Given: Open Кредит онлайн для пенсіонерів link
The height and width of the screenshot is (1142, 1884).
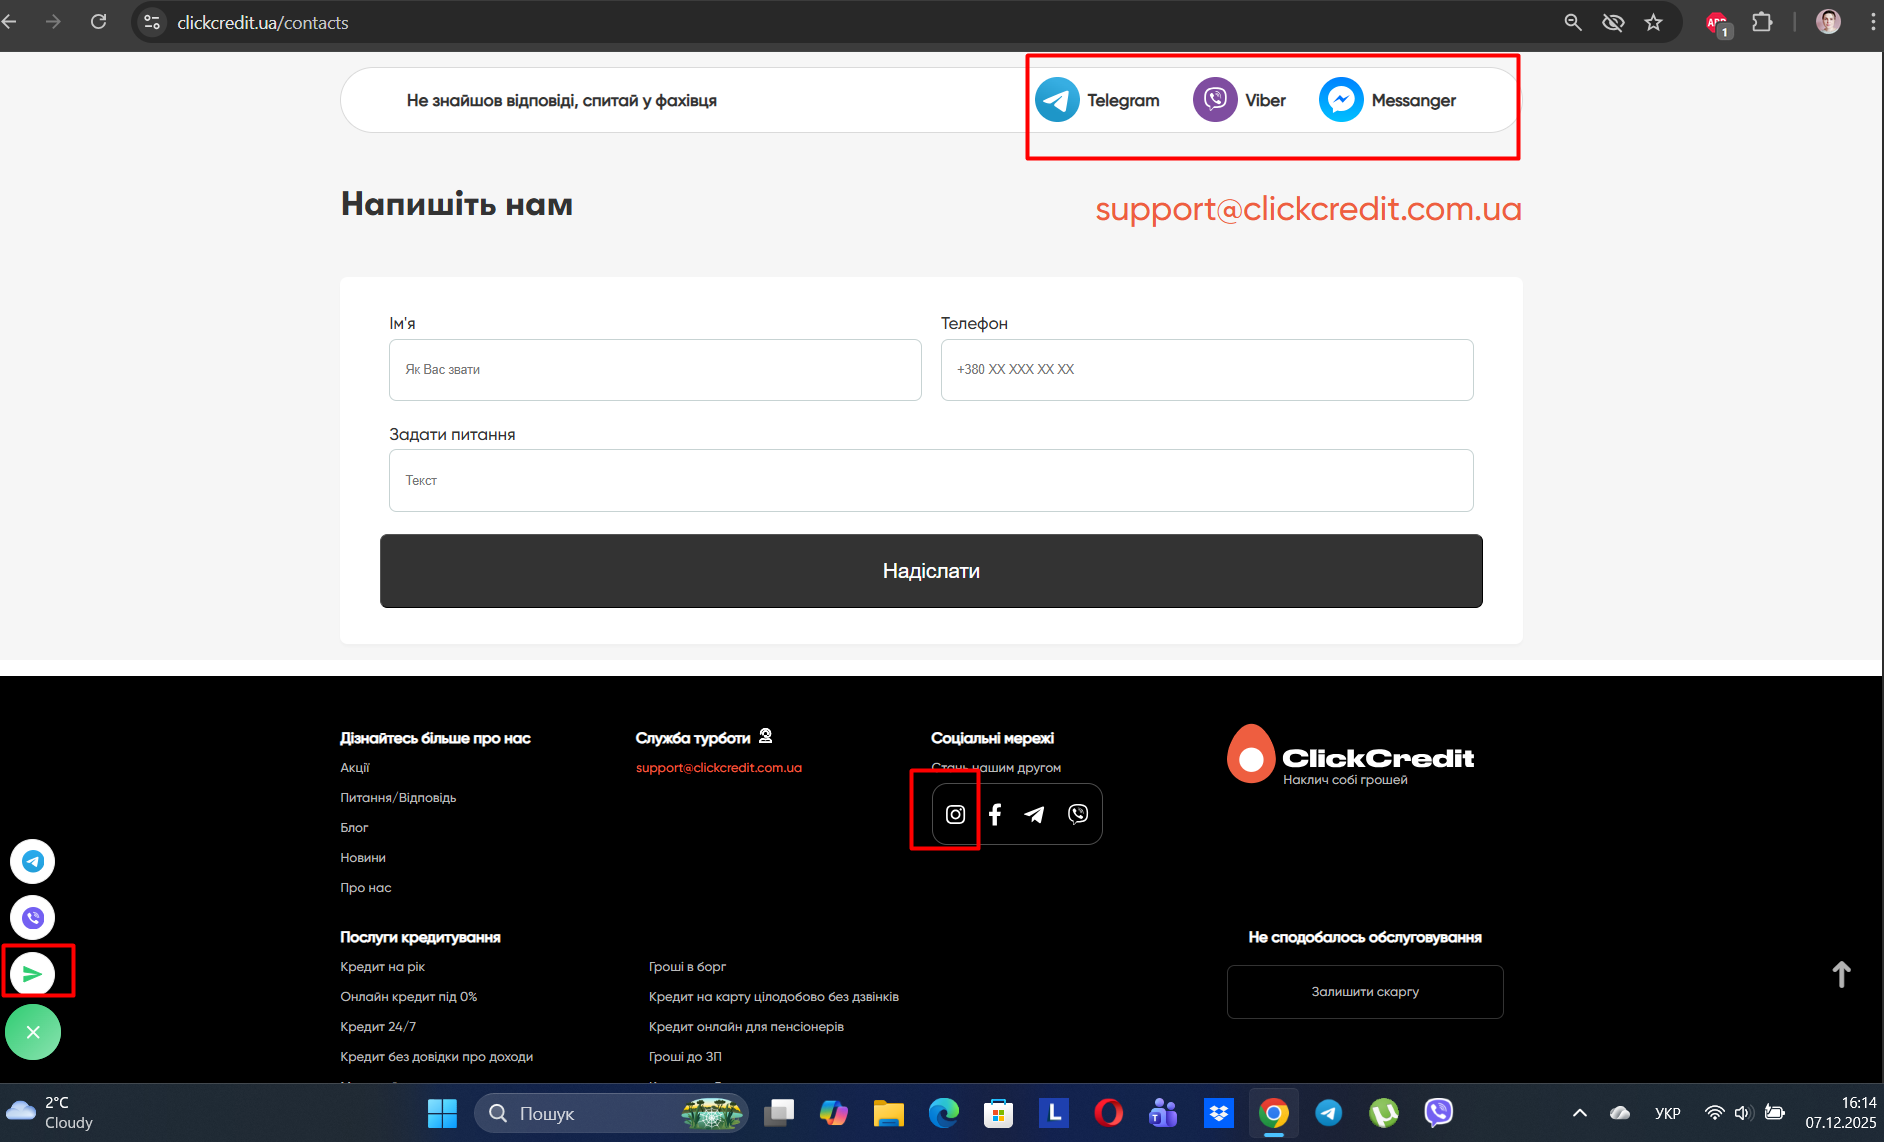Looking at the screenshot, I should (x=747, y=1027).
